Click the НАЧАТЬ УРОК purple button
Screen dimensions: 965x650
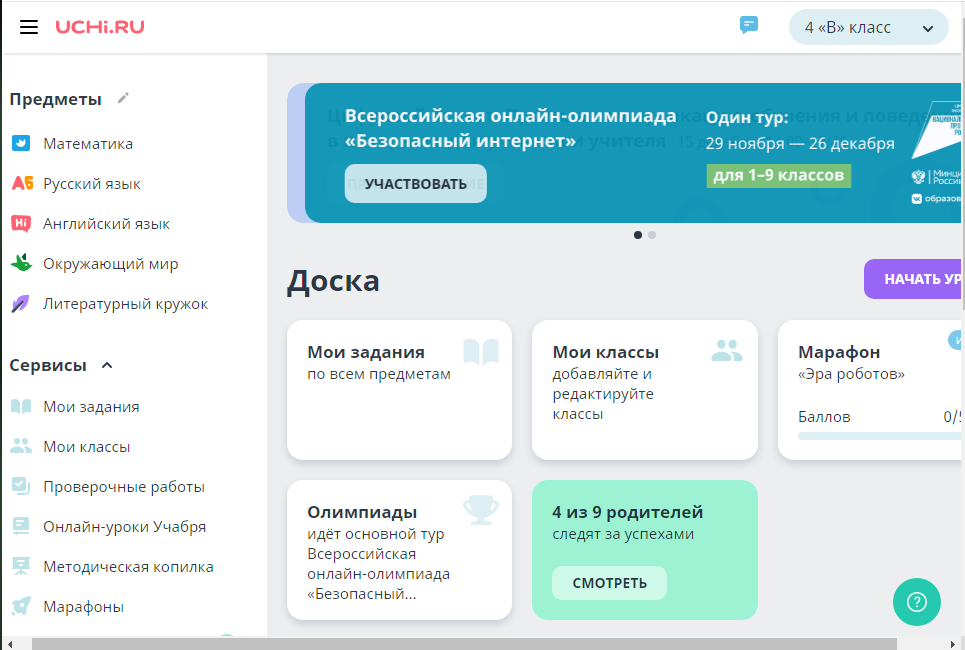(914, 279)
